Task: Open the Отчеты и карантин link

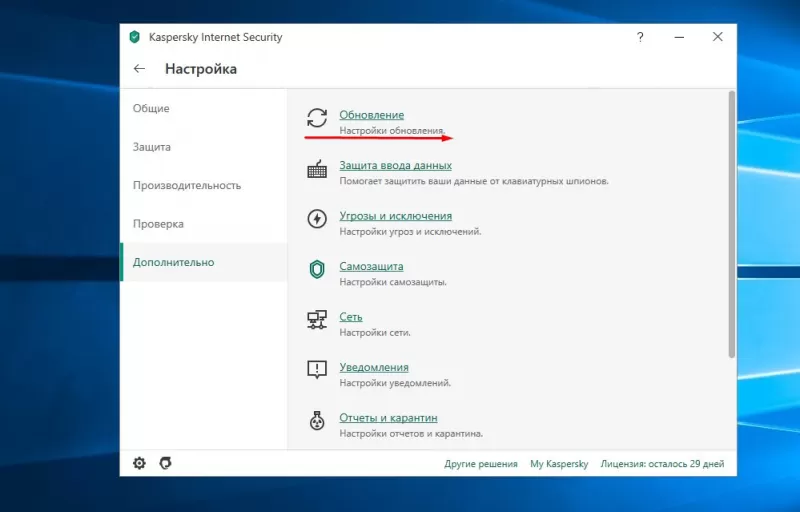Action: point(388,418)
